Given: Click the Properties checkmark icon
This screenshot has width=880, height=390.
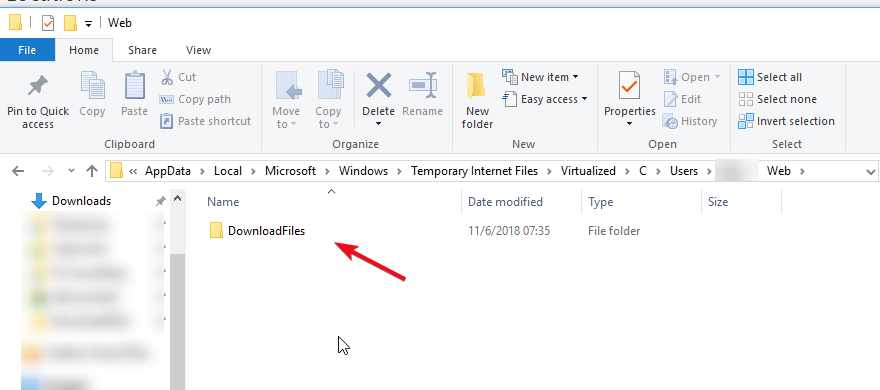Looking at the screenshot, I should click(630, 86).
